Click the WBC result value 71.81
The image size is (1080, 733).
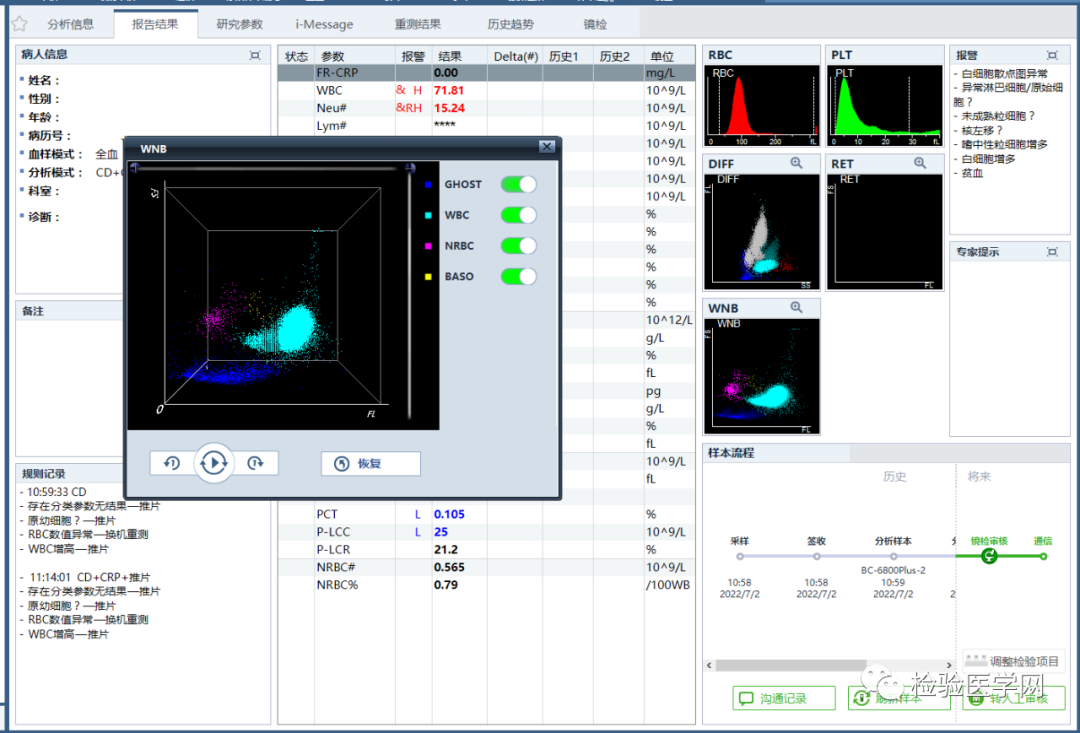[449, 90]
